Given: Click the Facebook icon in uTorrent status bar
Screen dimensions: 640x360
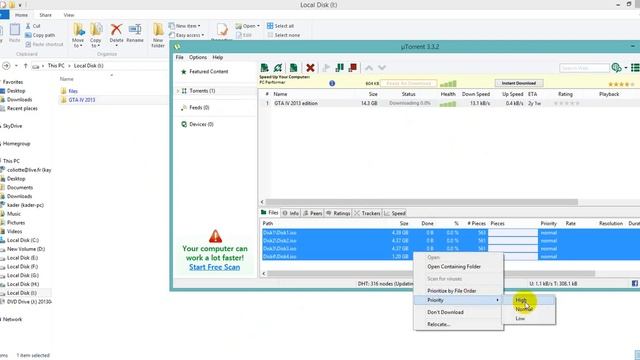Looking at the screenshot, I should (x=635, y=283).
